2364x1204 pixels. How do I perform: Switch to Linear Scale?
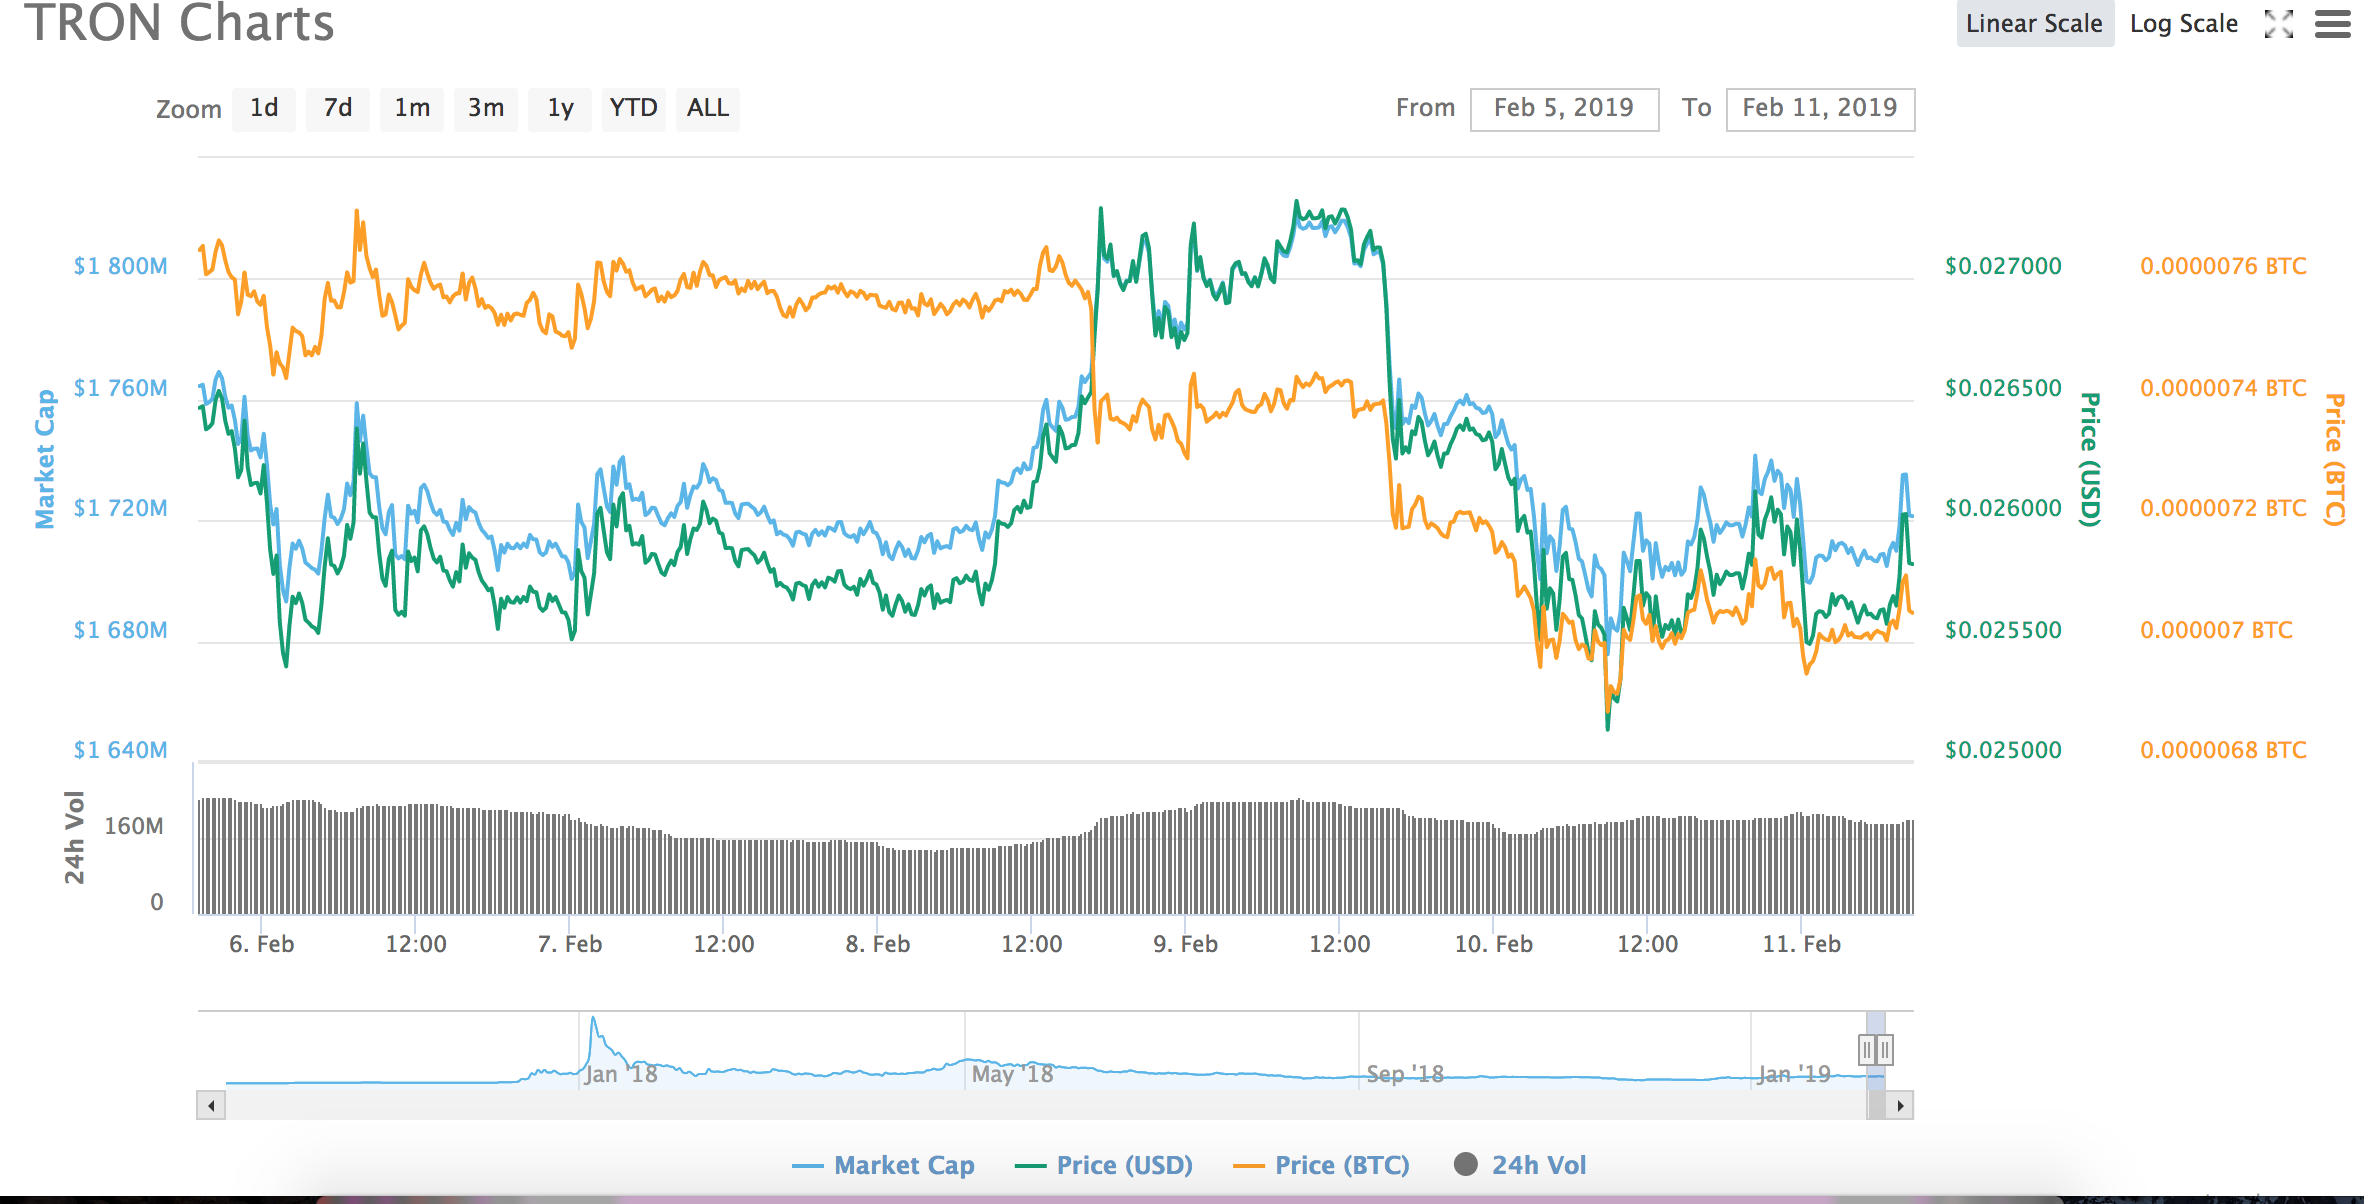2034,23
